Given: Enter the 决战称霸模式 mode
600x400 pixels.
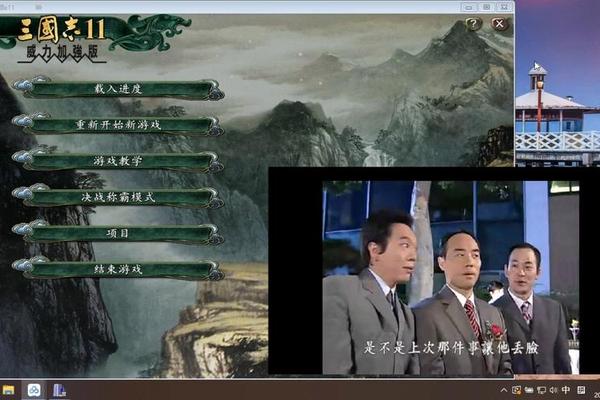Looking at the screenshot, I should pos(118,198).
